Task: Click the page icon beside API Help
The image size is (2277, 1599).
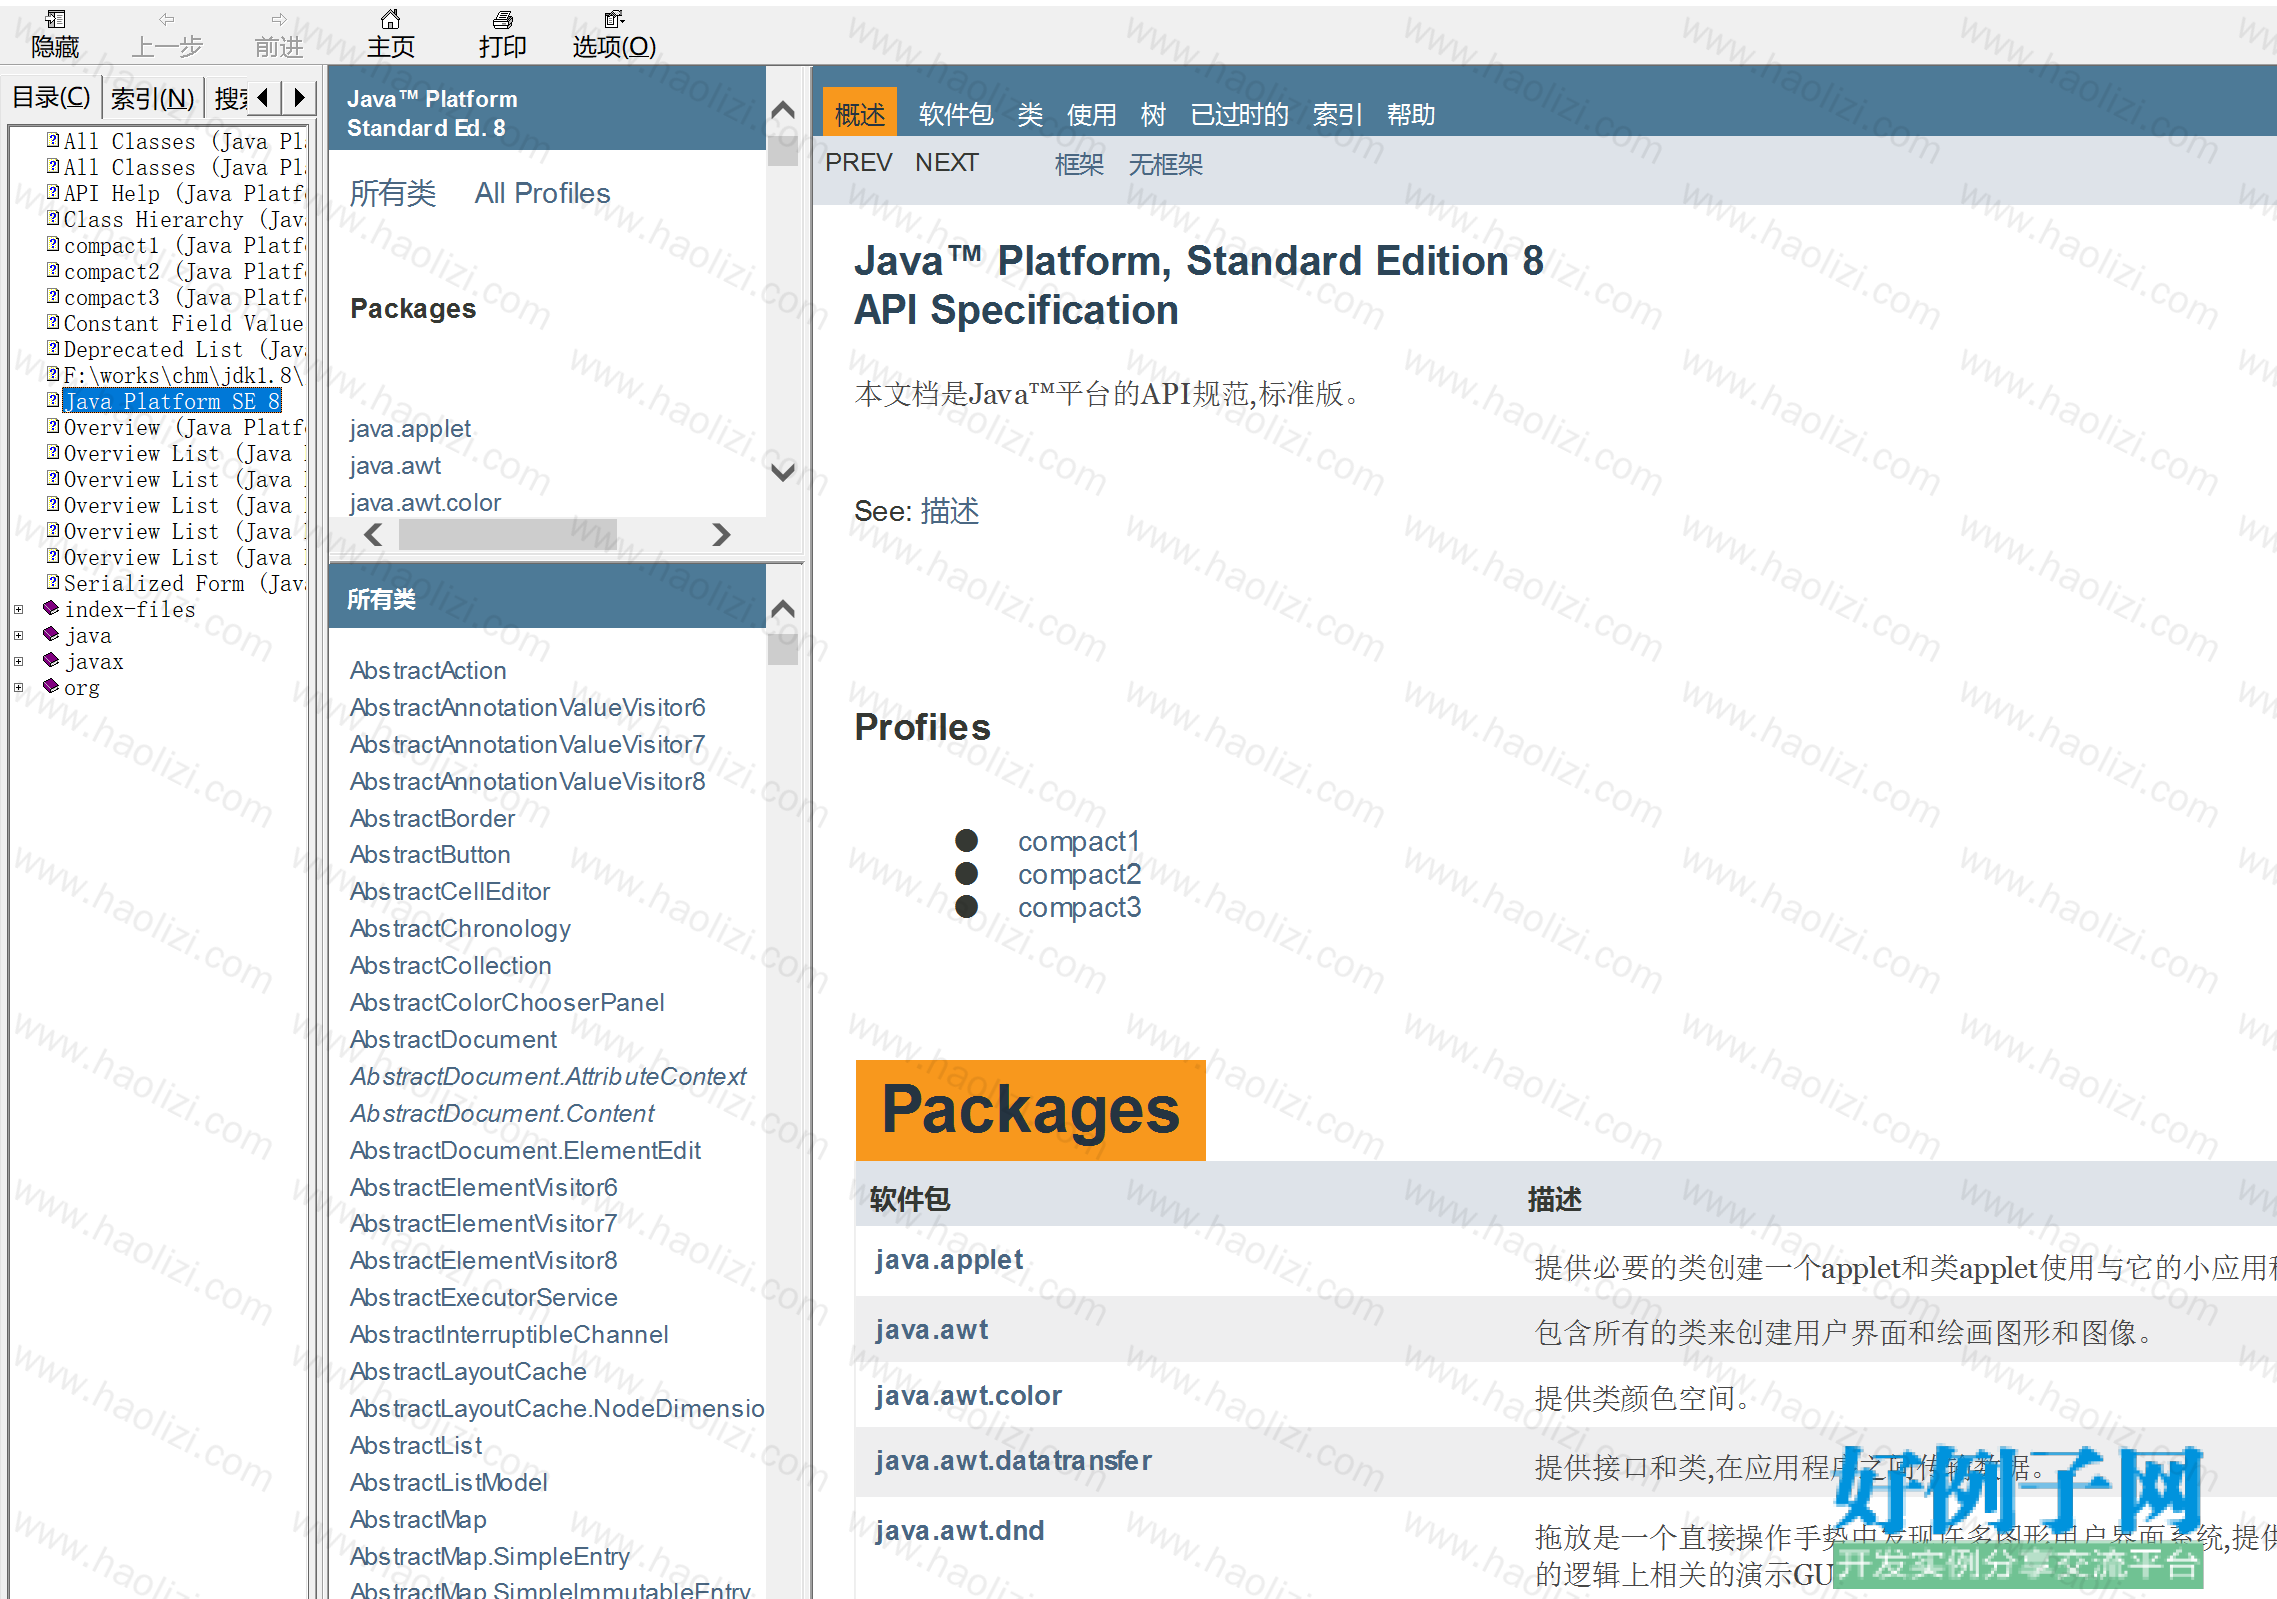Action: (x=53, y=192)
